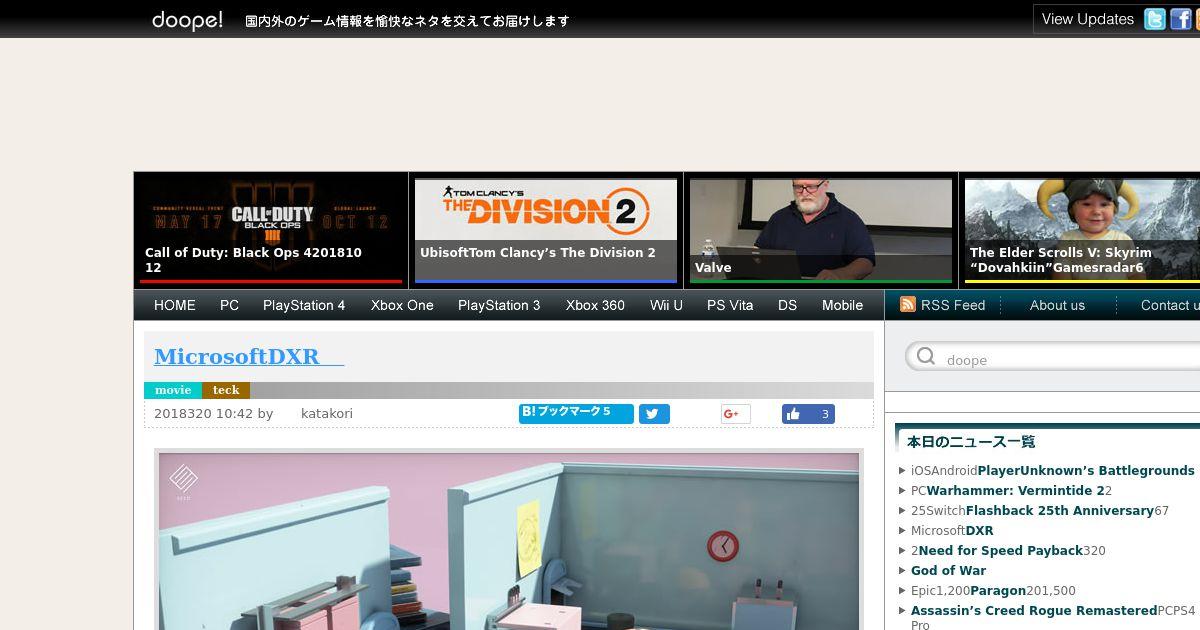1200x630 pixels.
Task: Open God of War news item
Action: [948, 570]
